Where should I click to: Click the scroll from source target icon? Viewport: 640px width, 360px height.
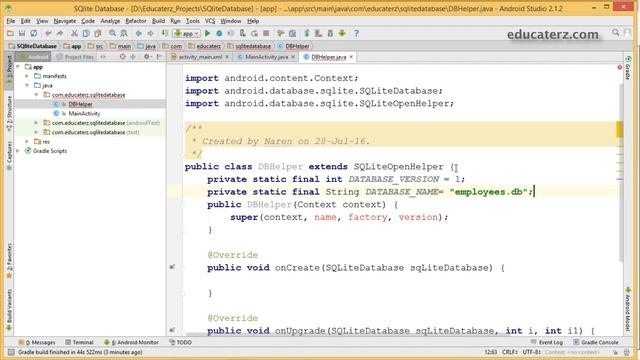coord(122,57)
